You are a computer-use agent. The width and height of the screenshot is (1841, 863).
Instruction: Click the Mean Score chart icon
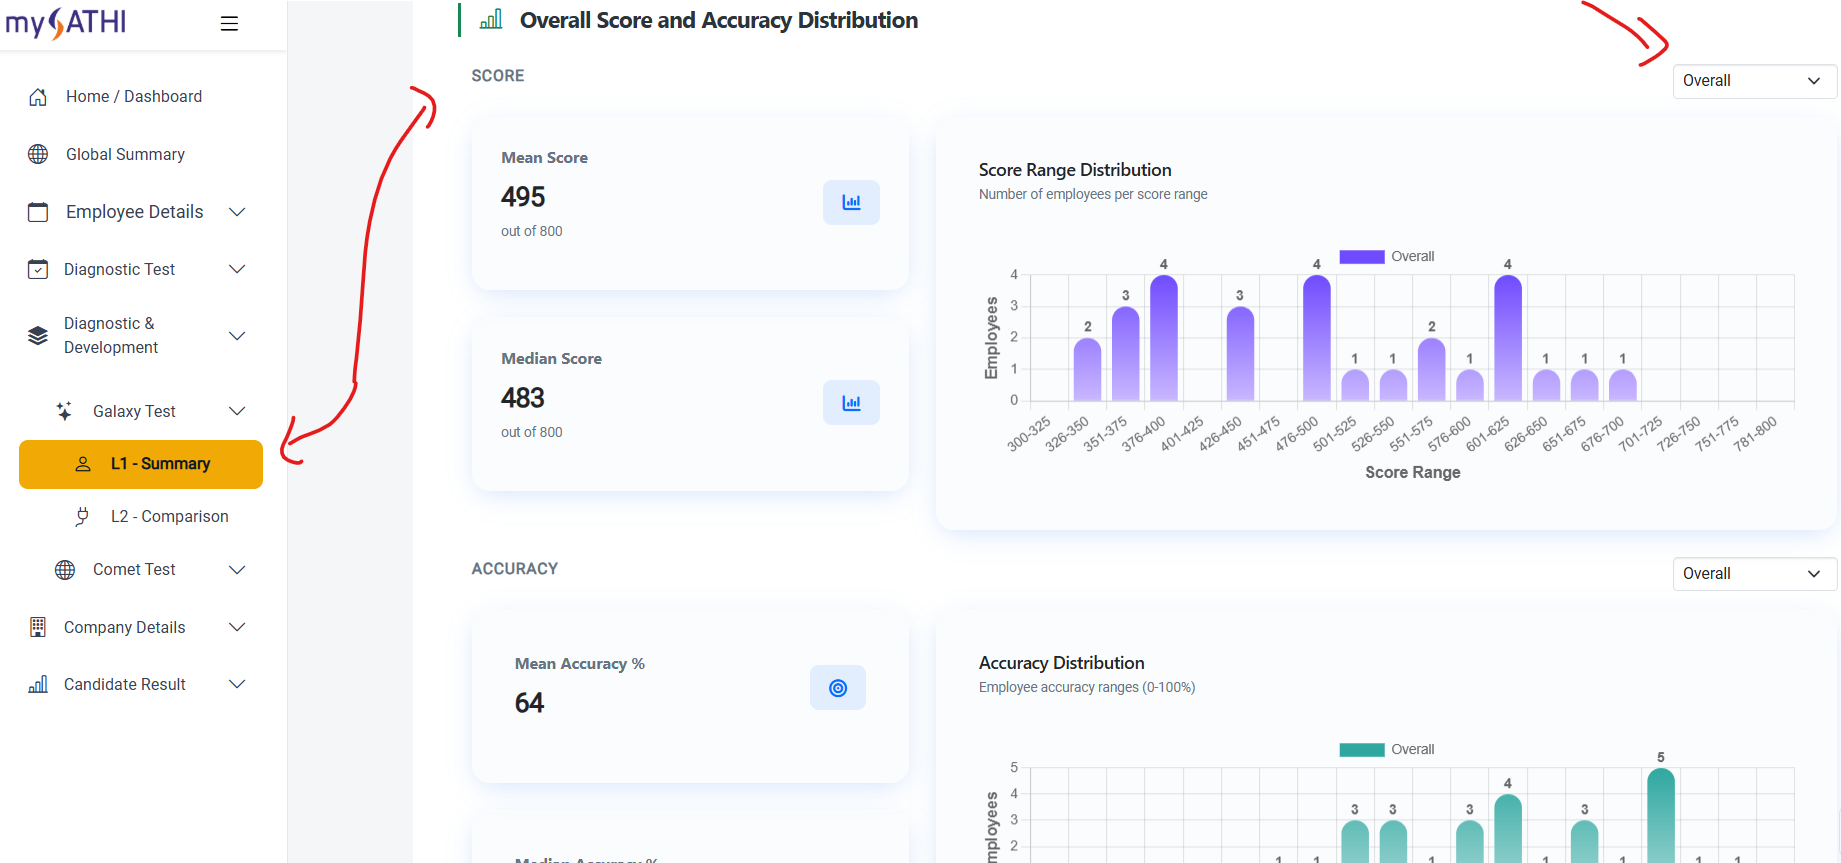(851, 202)
